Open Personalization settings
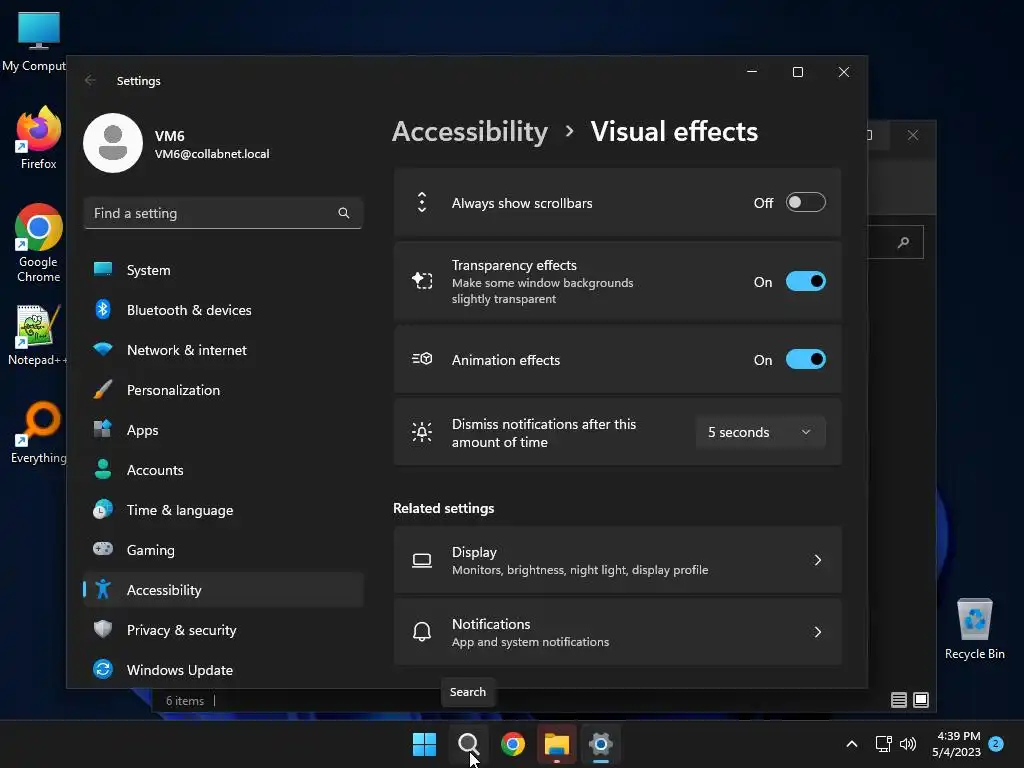 tap(223, 390)
